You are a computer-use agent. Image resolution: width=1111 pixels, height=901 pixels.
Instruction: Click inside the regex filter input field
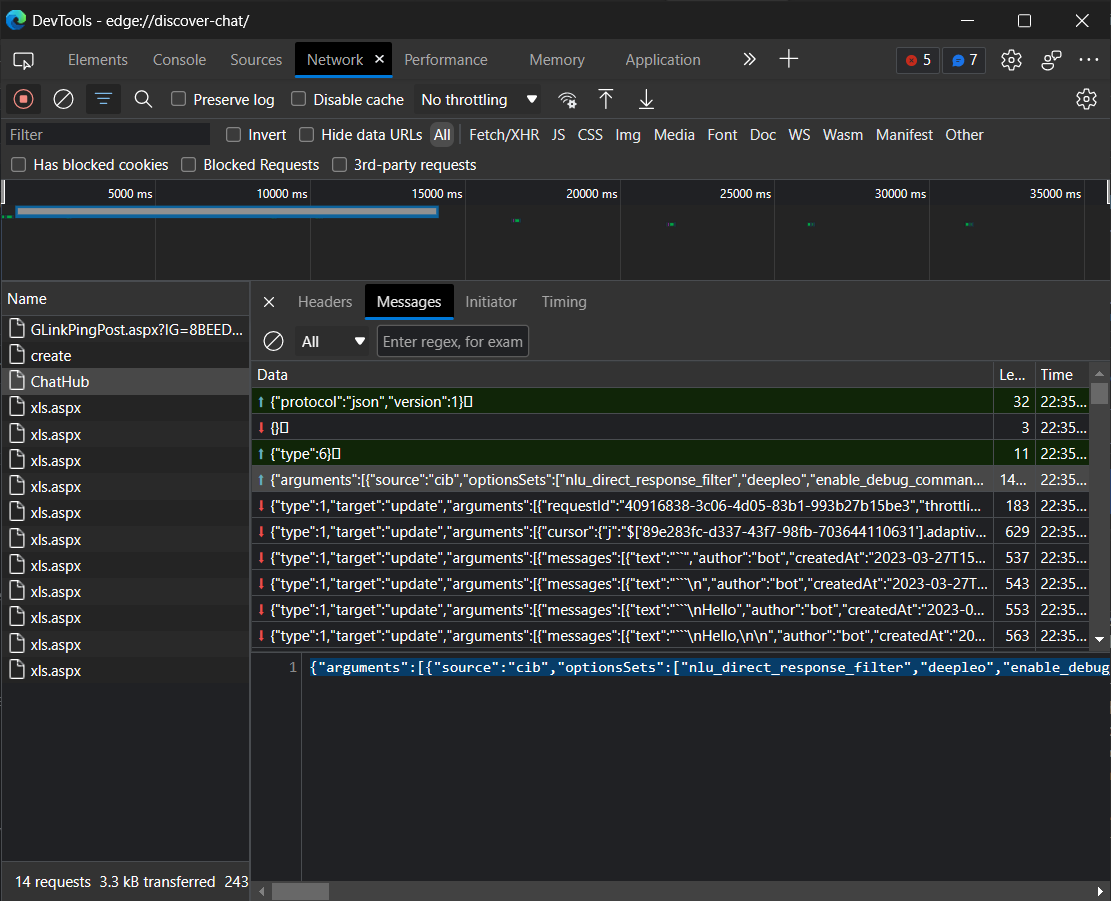[452, 341]
